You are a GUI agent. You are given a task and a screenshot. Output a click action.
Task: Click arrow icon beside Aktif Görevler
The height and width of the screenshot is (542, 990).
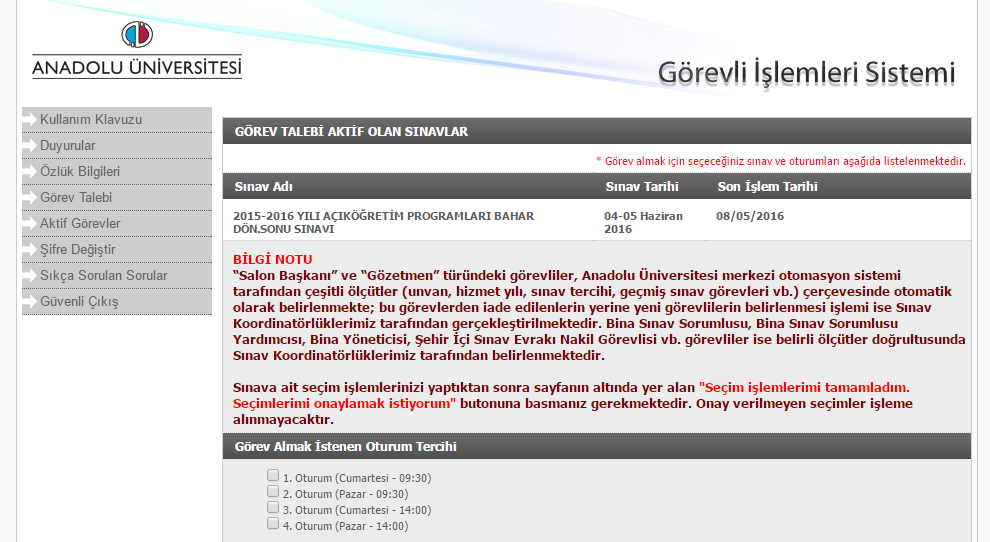pos(30,223)
